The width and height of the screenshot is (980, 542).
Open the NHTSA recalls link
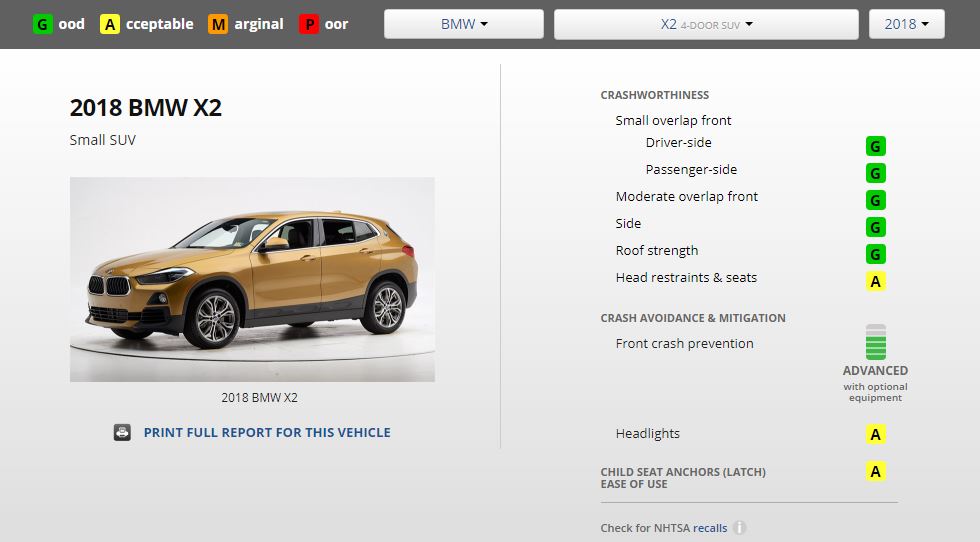[x=710, y=528]
